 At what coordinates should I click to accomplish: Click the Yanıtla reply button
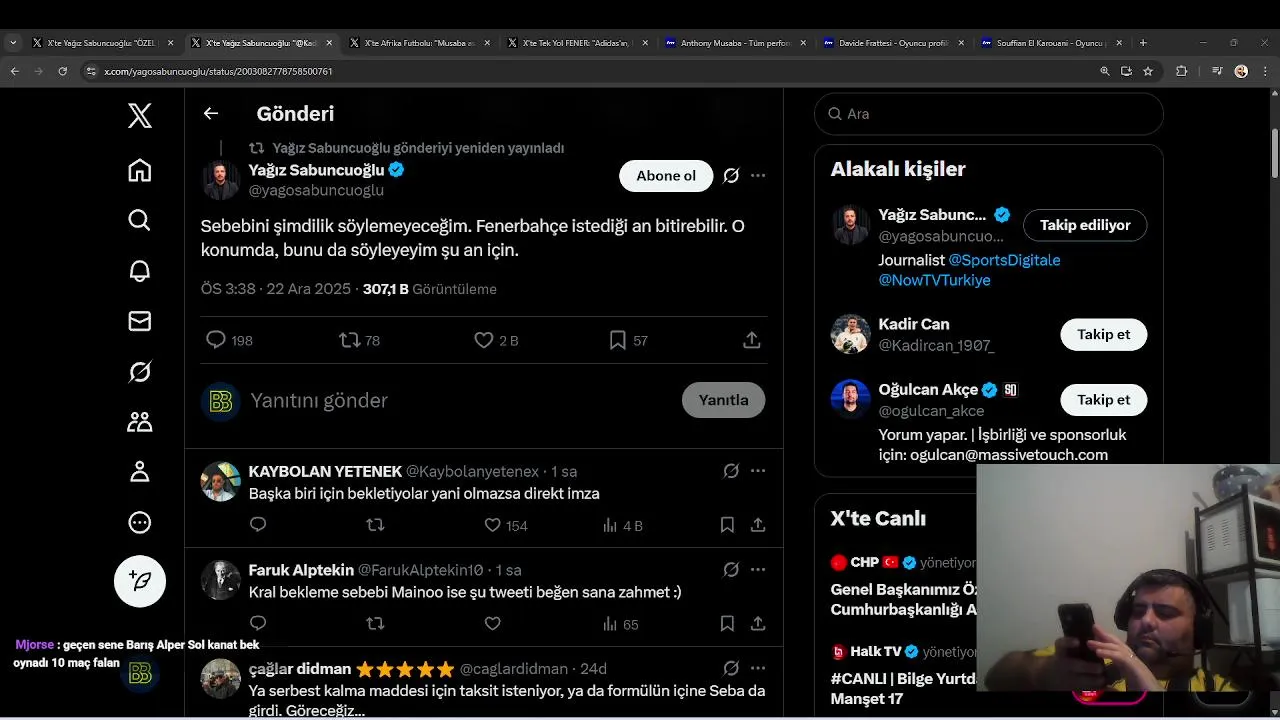point(724,400)
